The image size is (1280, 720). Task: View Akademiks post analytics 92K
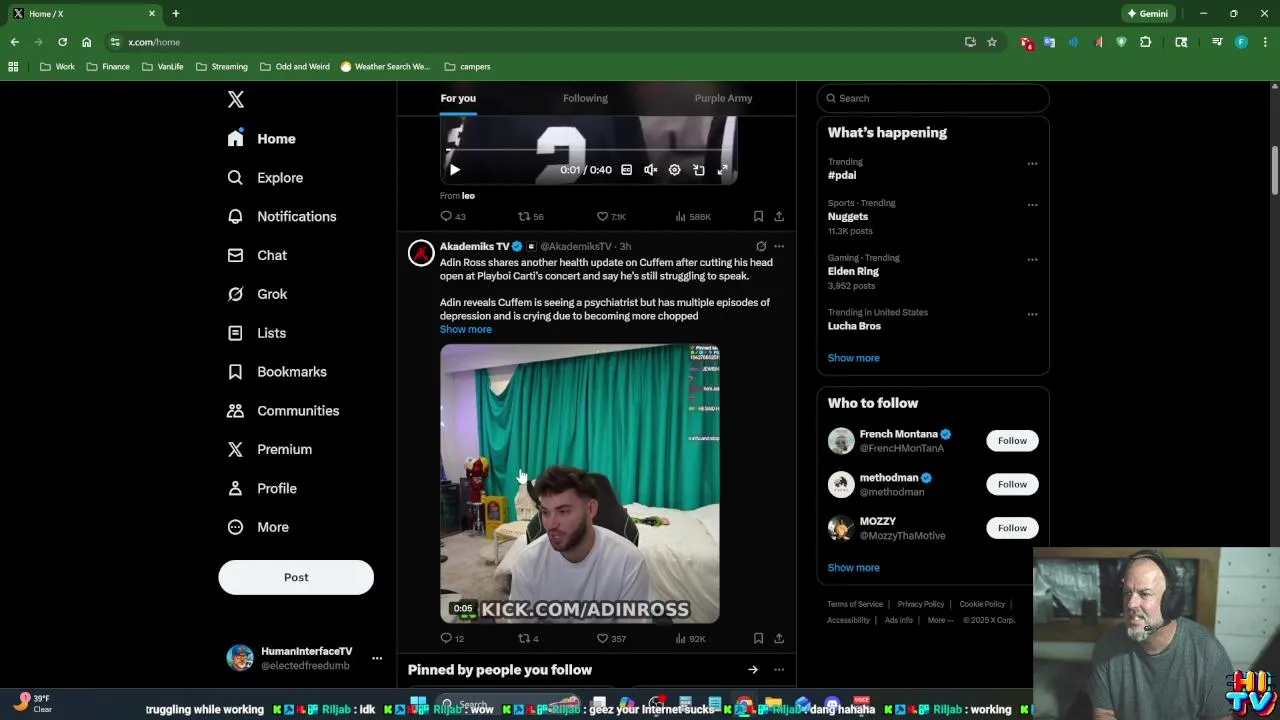pyautogui.click(x=691, y=638)
